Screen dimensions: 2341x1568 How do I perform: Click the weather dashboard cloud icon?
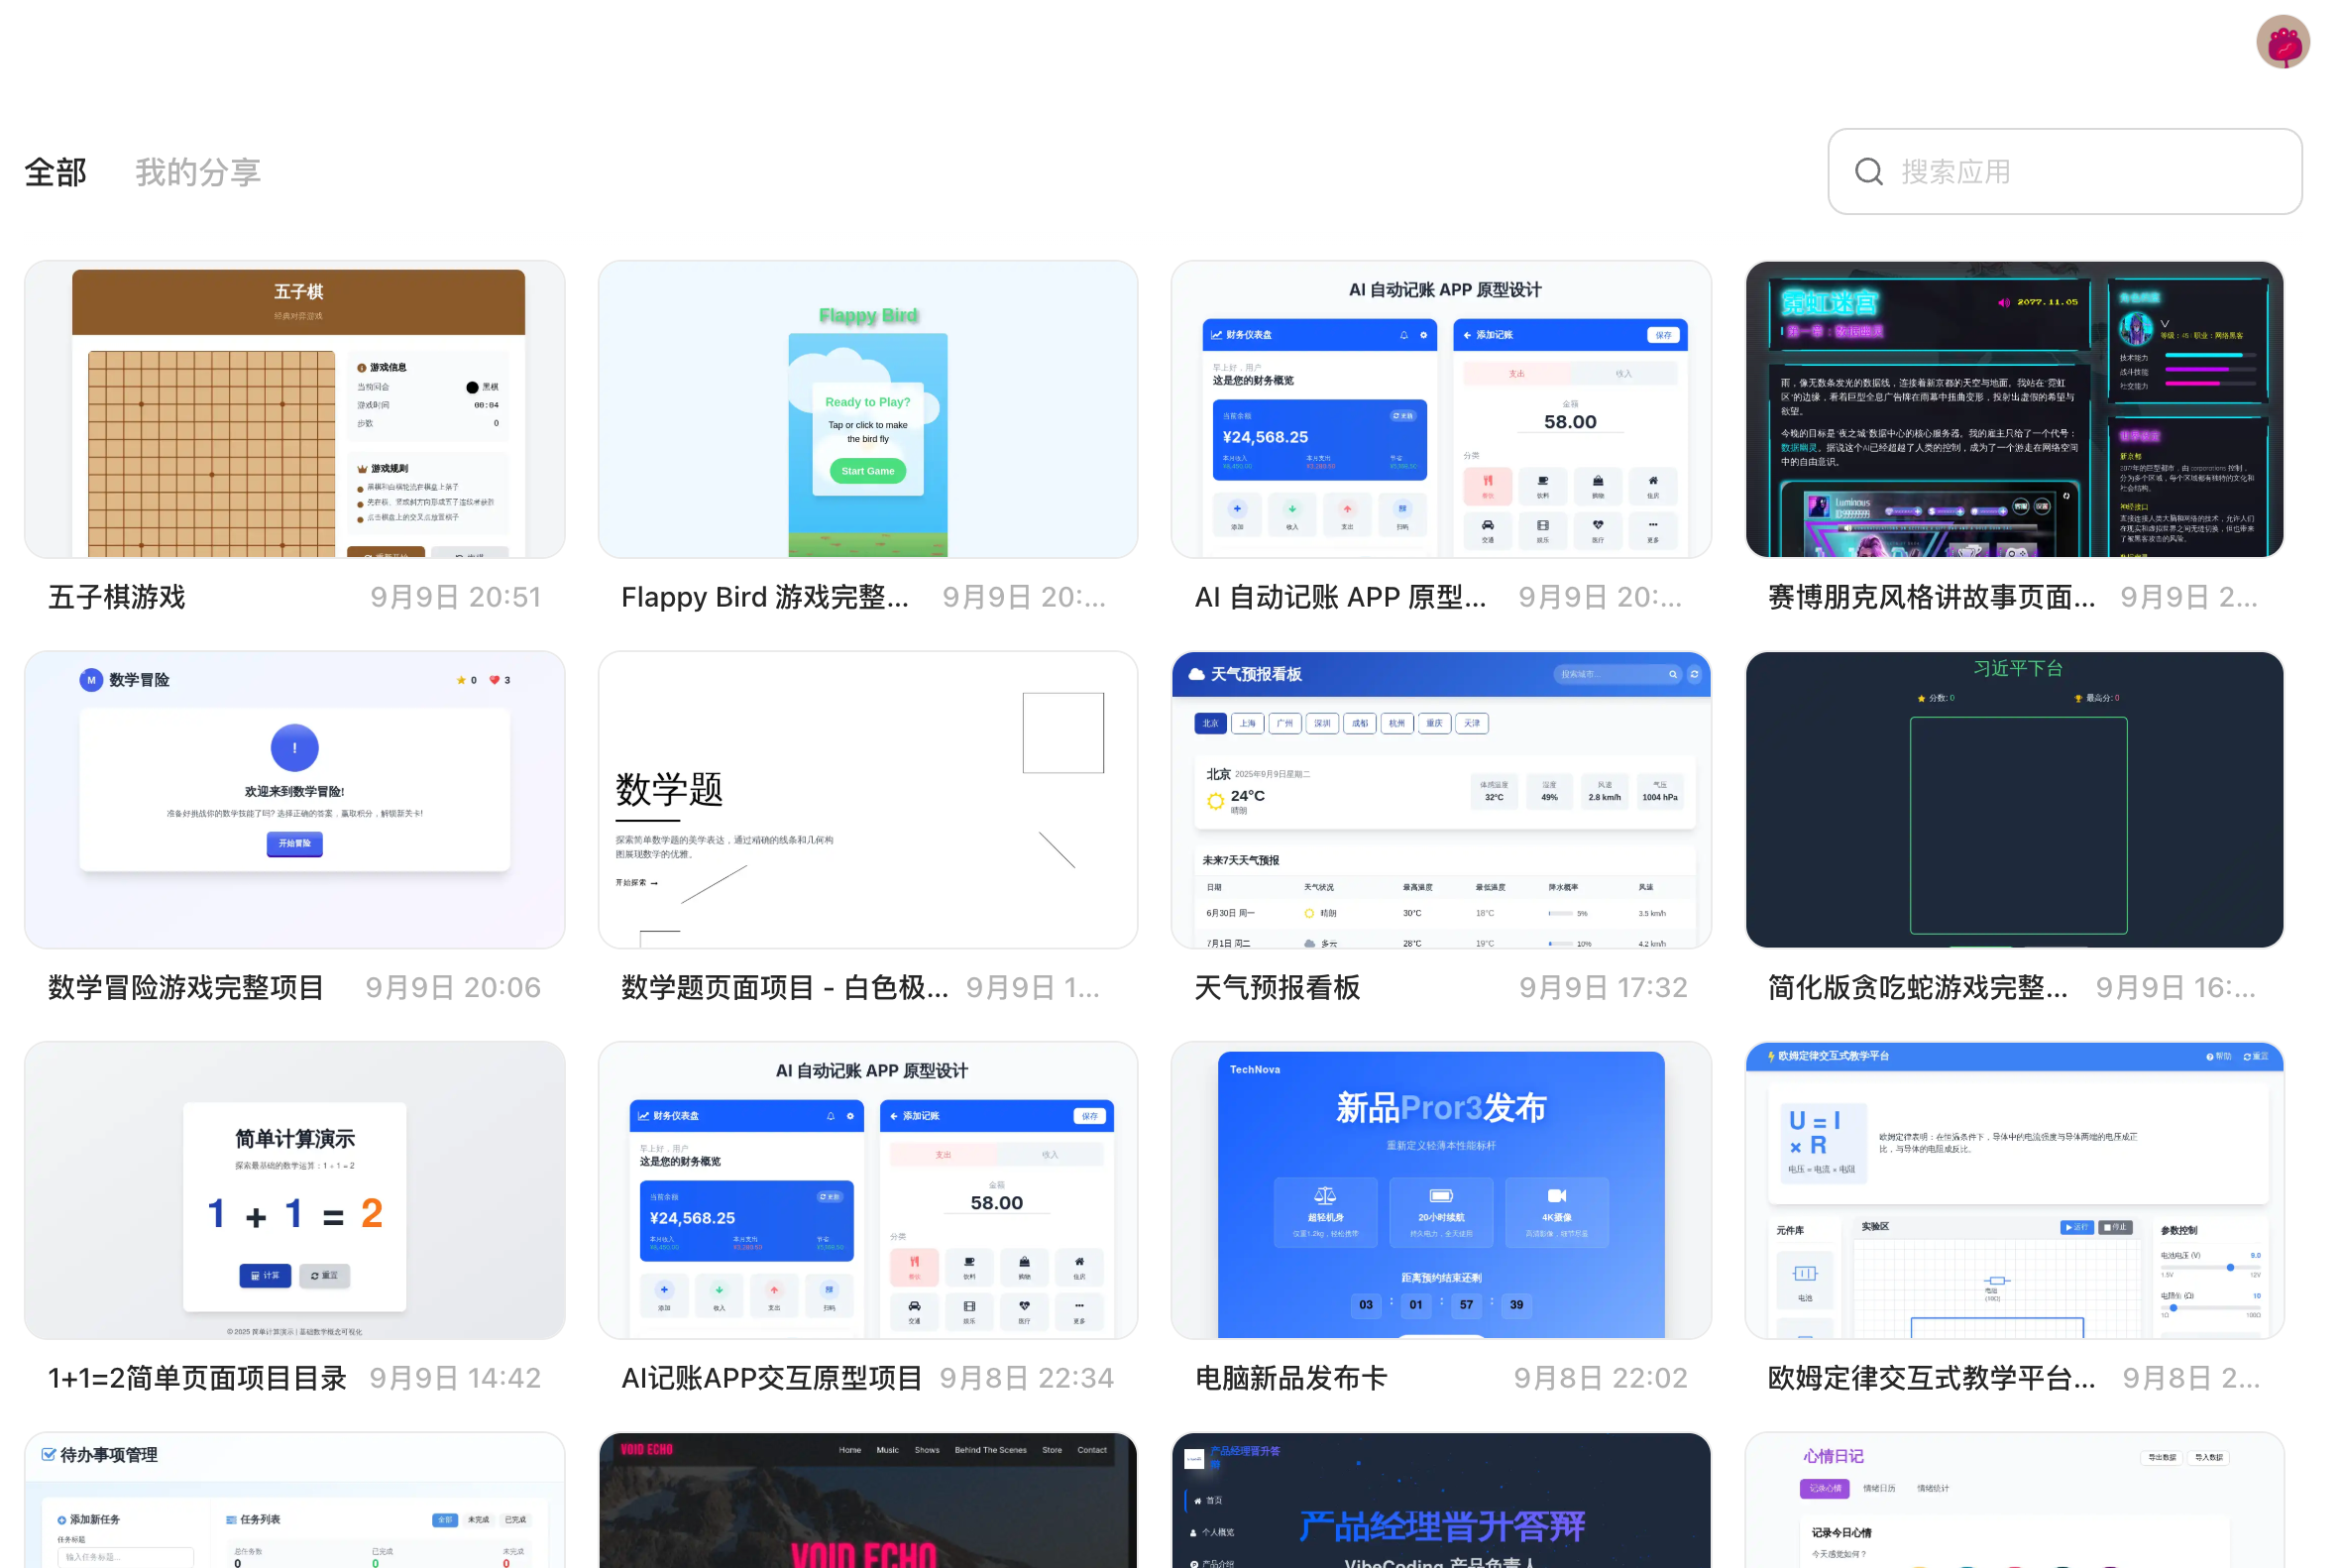tap(1196, 675)
